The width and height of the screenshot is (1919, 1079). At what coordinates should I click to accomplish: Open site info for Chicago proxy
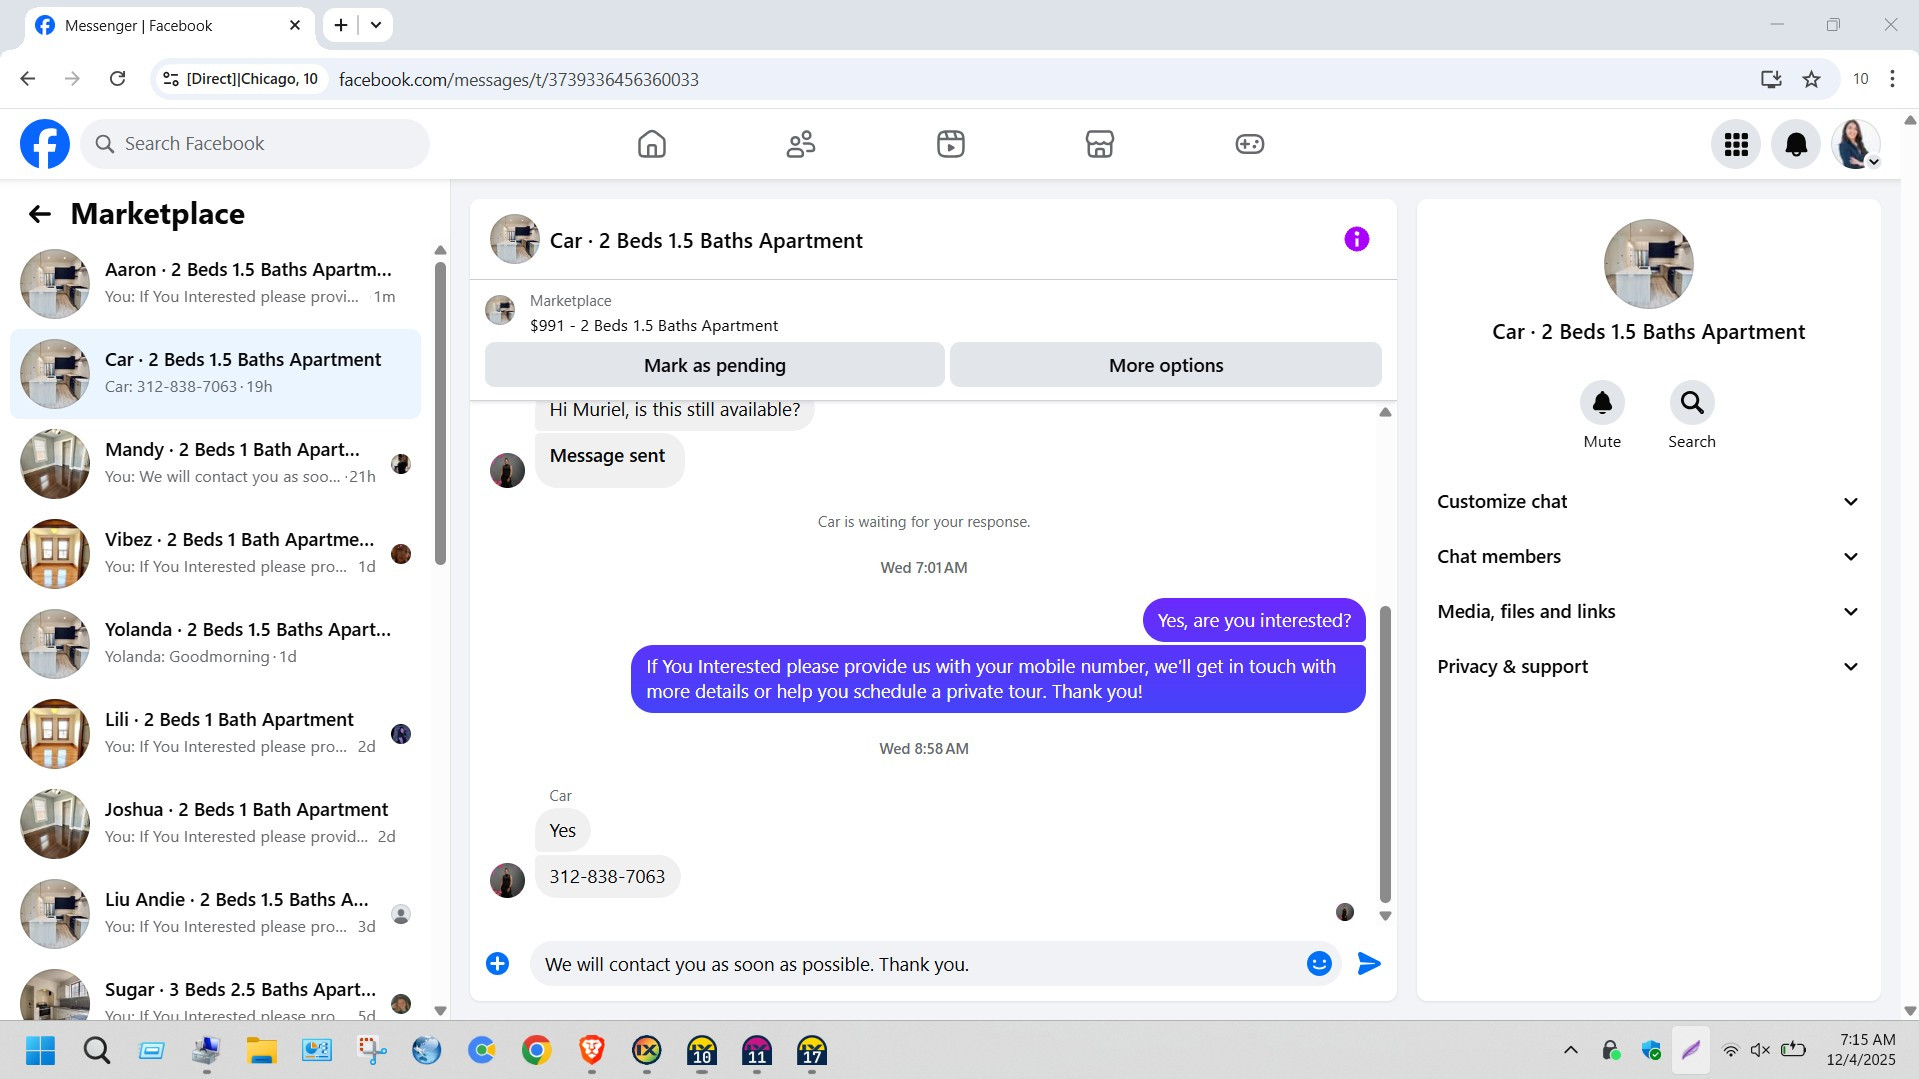(x=240, y=79)
